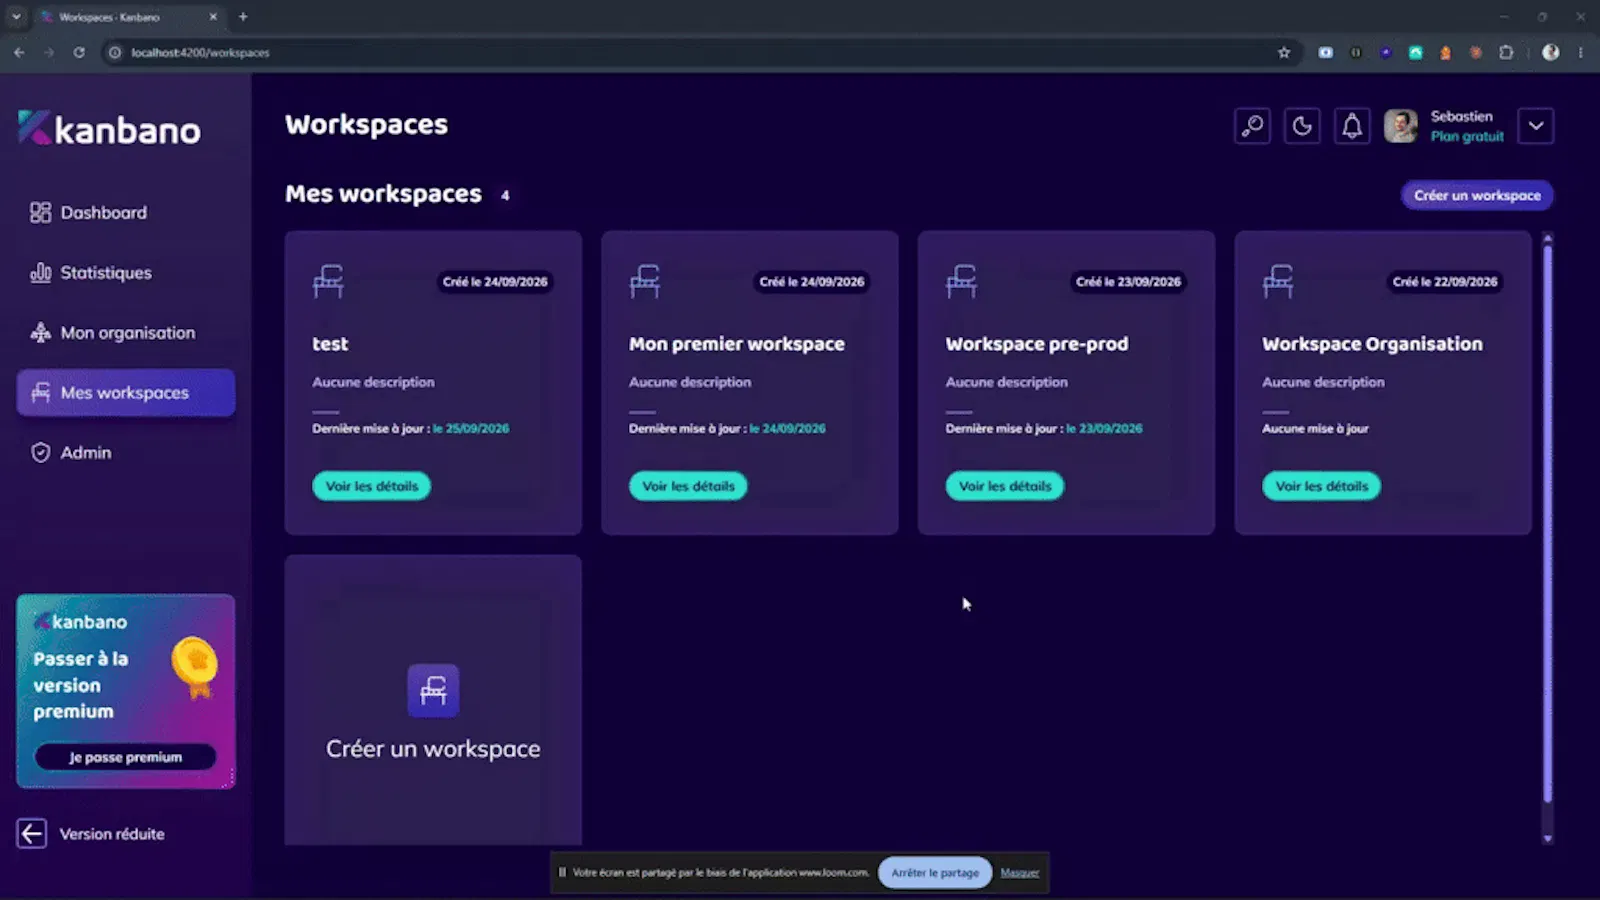The image size is (1600, 900).
Task: Click the address bar showing localhost:4200/workspaces
Action: [700, 52]
